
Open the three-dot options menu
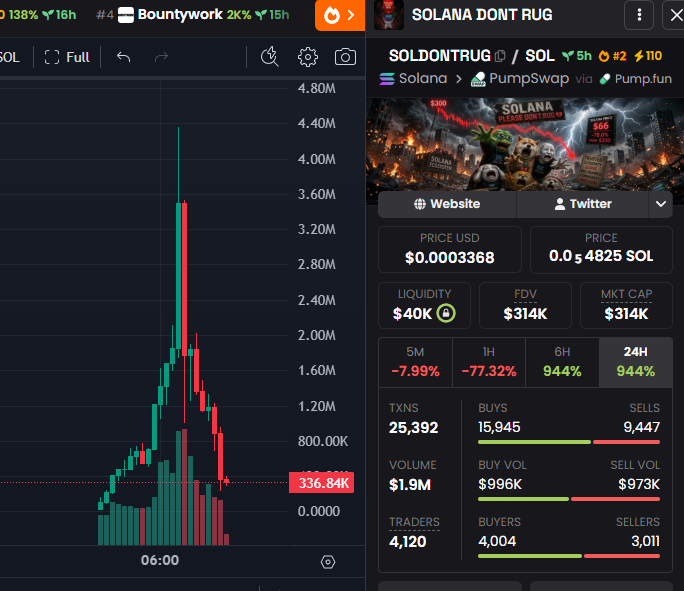(639, 15)
